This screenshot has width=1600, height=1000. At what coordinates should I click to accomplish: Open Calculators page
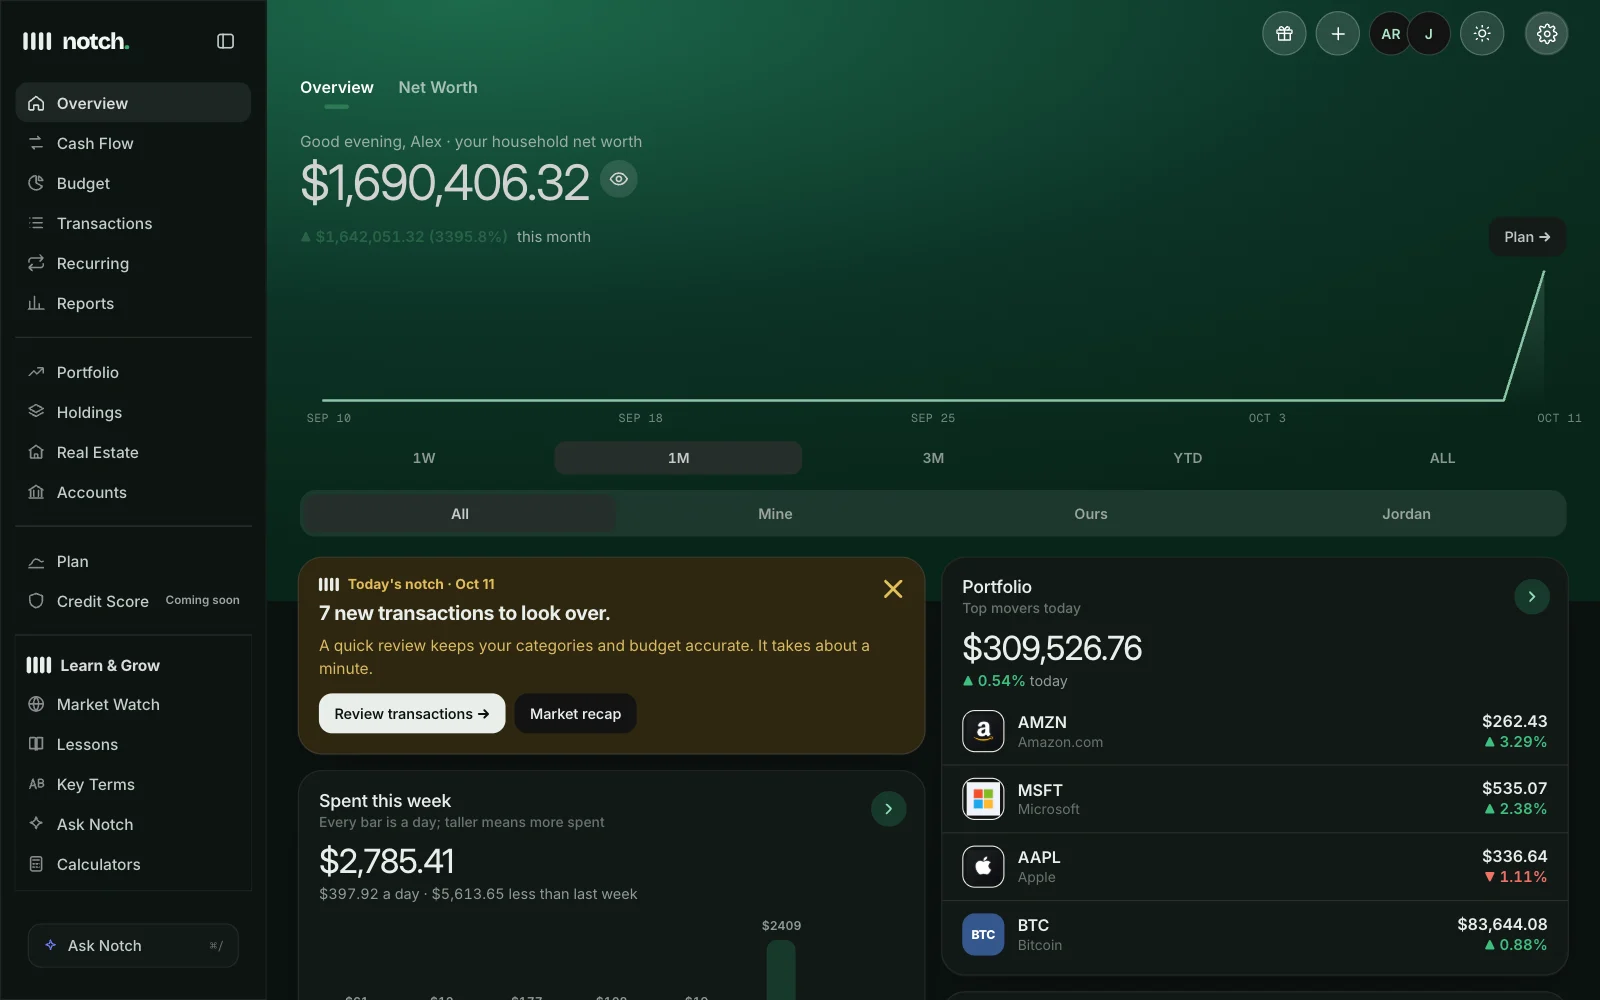click(x=133, y=864)
